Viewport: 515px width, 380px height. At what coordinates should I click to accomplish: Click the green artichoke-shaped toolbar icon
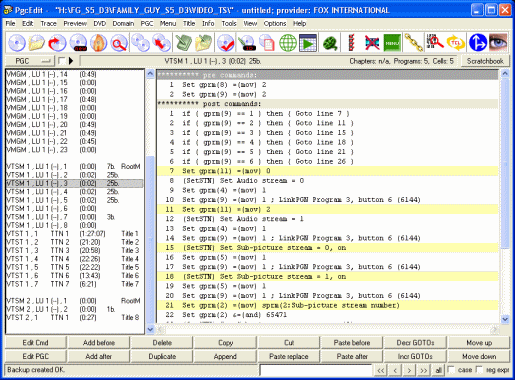(330, 43)
